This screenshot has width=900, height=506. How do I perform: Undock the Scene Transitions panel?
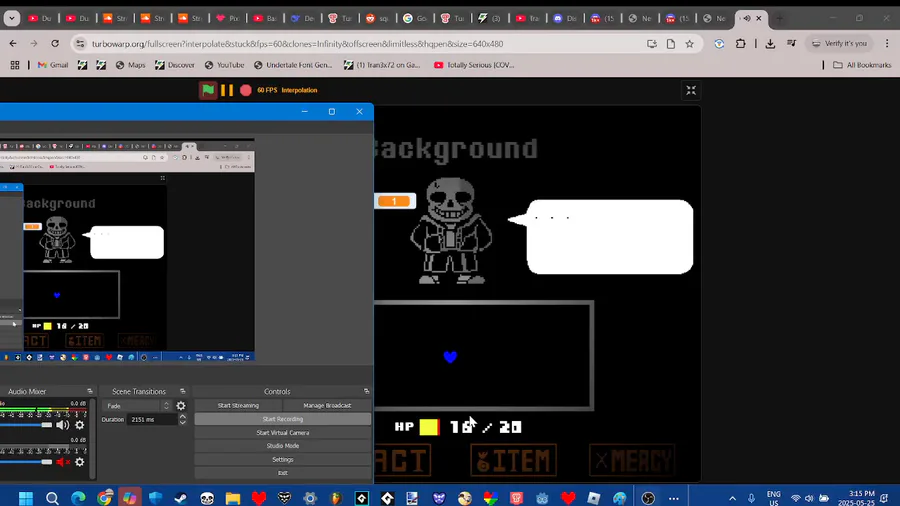(x=183, y=391)
